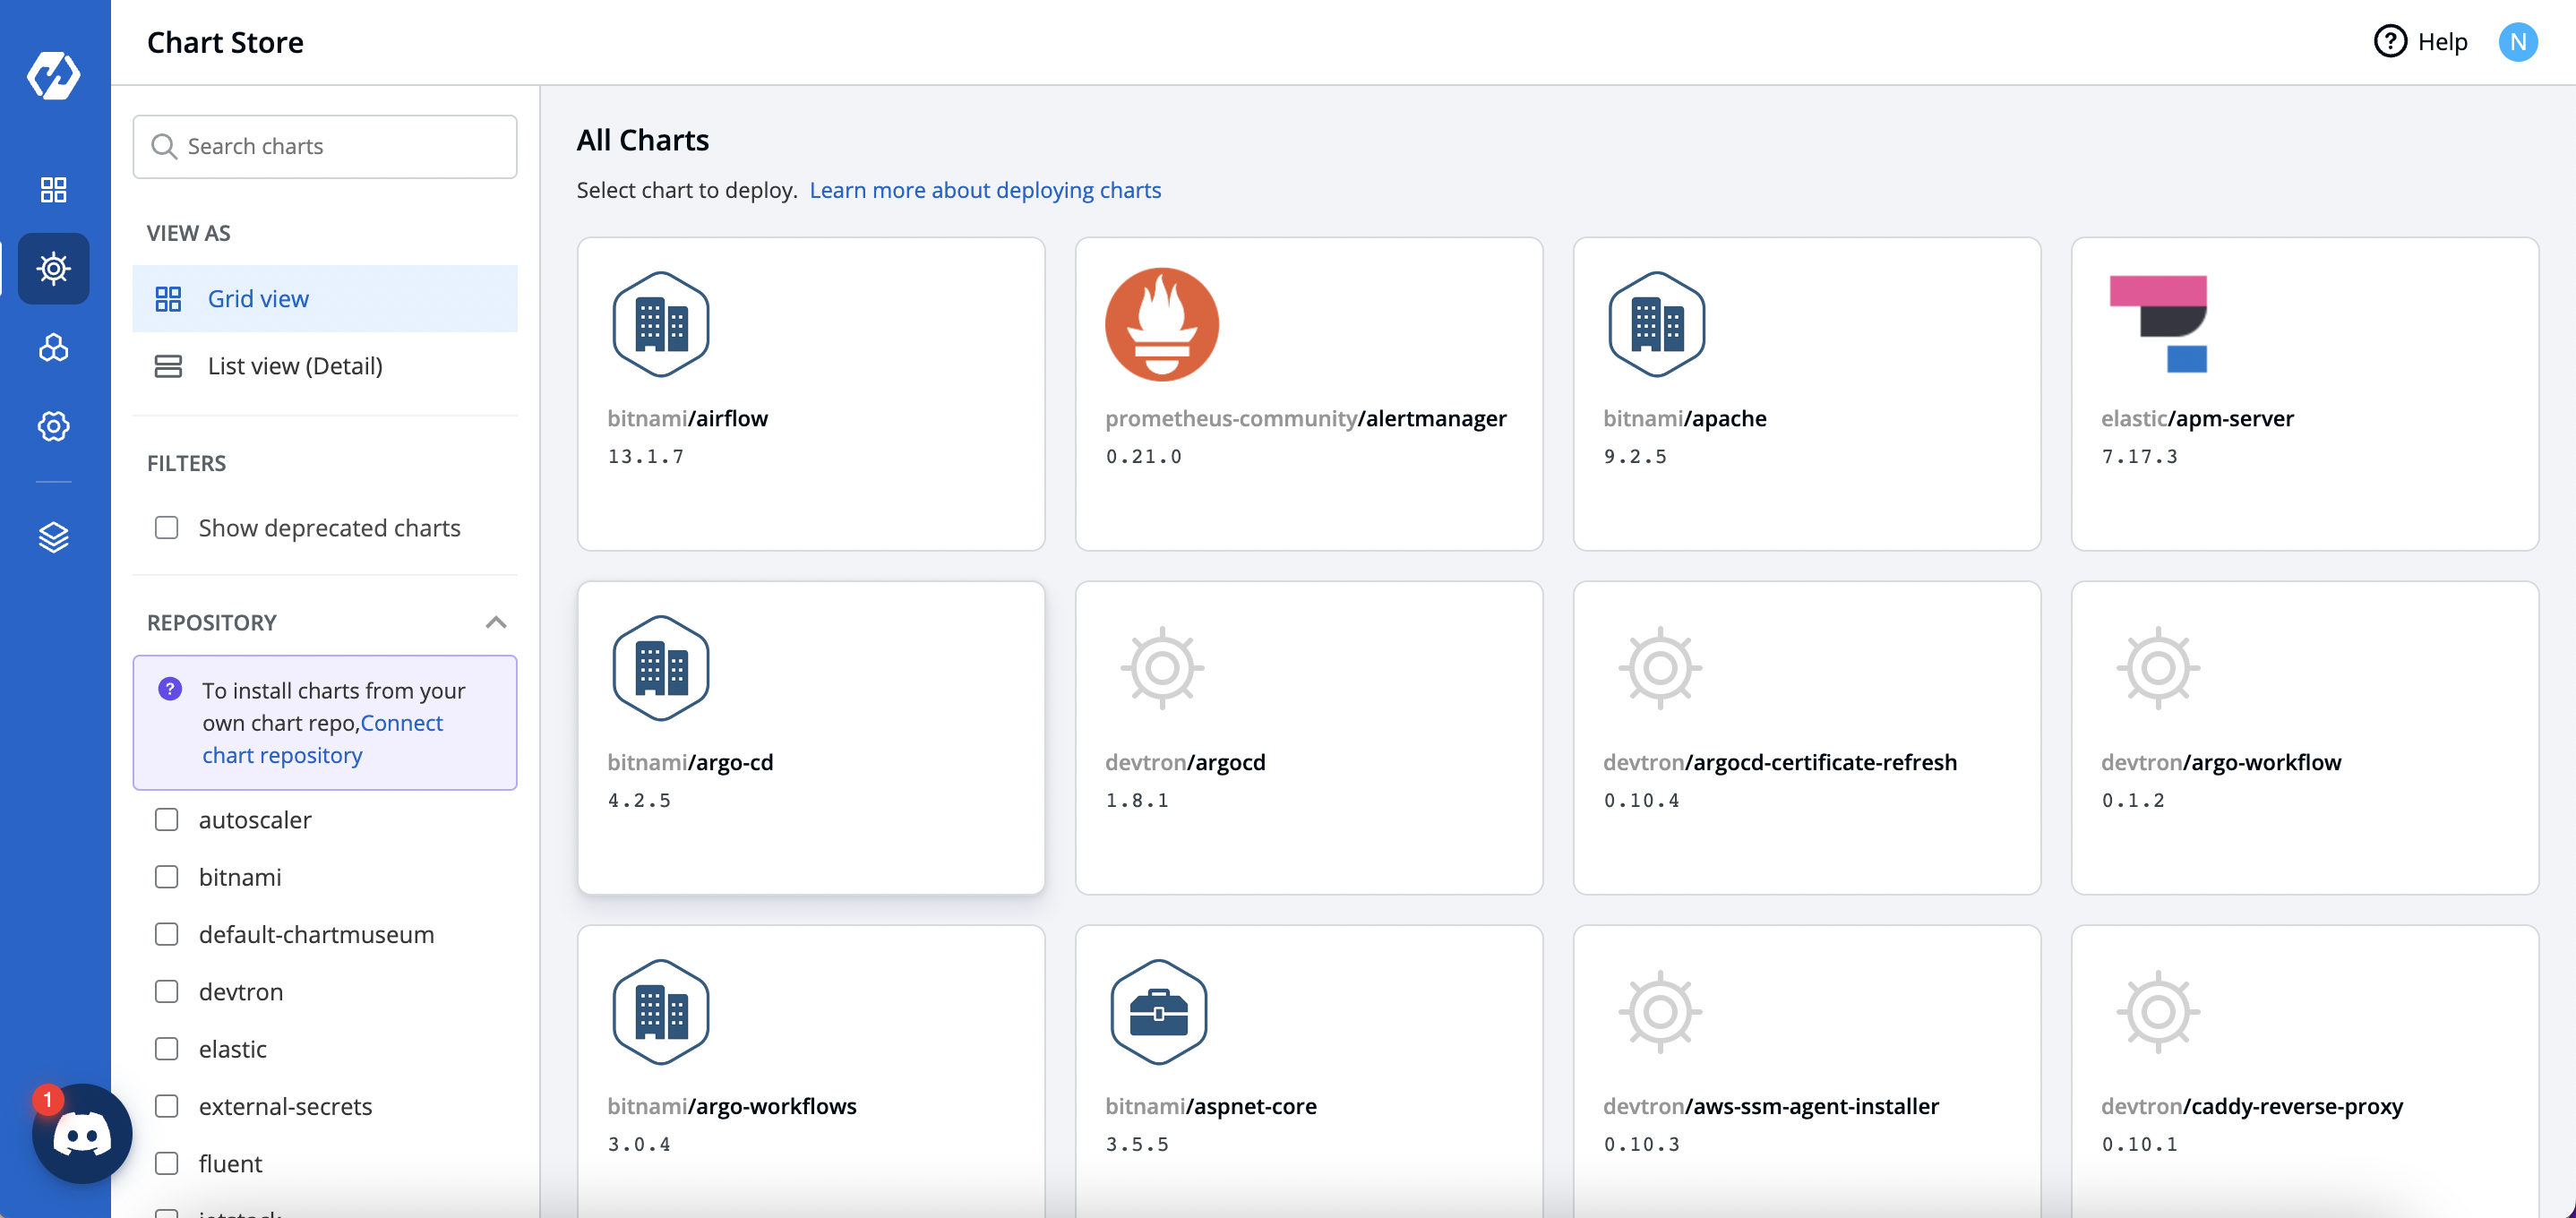Click the Devtron logo in sidebar
This screenshot has width=2576, height=1218.
[x=54, y=75]
